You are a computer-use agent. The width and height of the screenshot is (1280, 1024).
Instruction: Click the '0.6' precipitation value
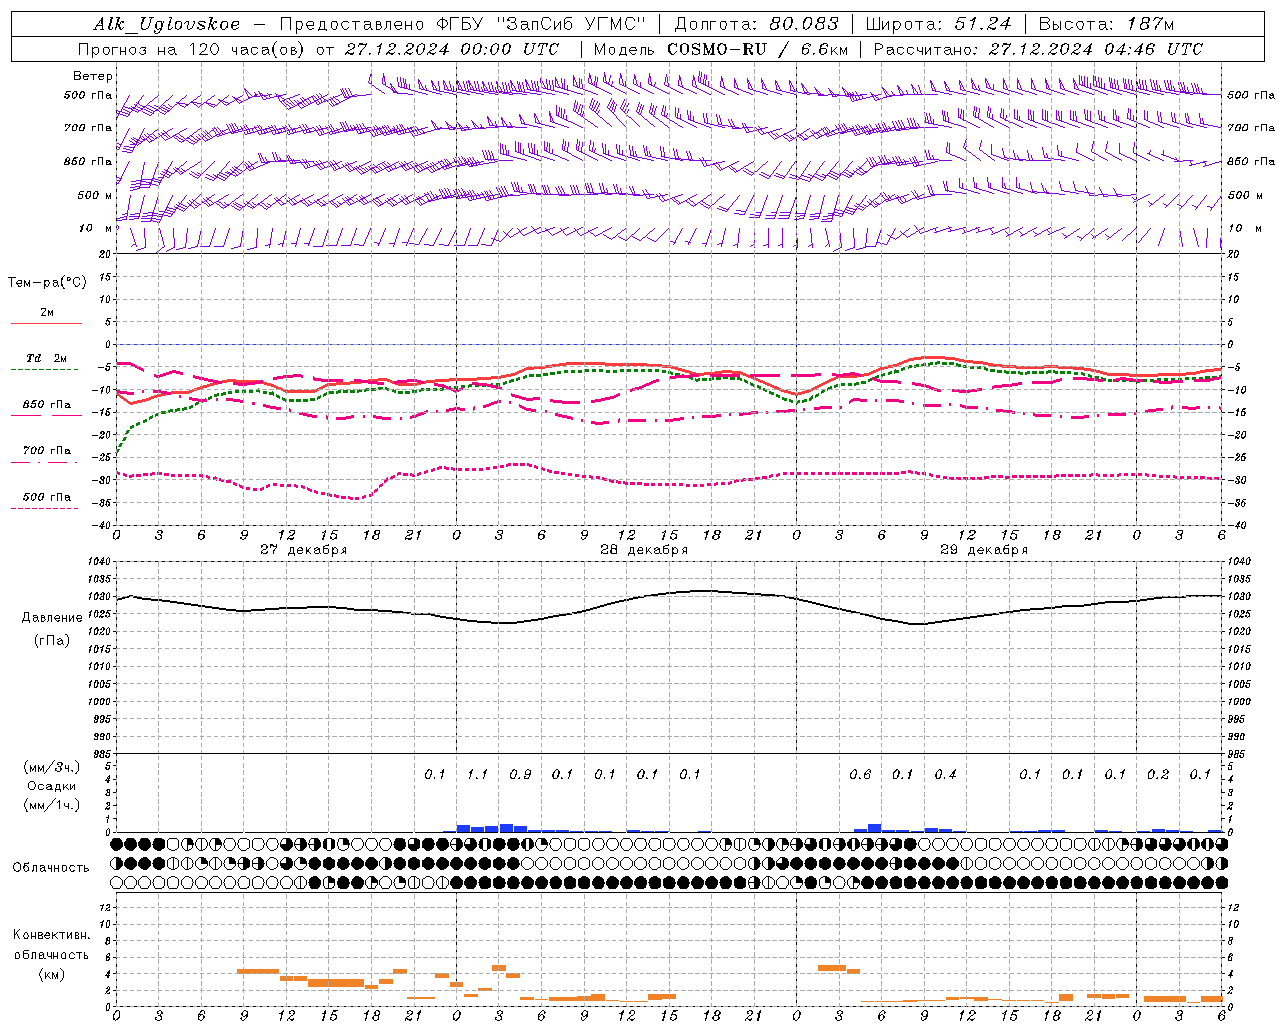[x=860, y=774]
